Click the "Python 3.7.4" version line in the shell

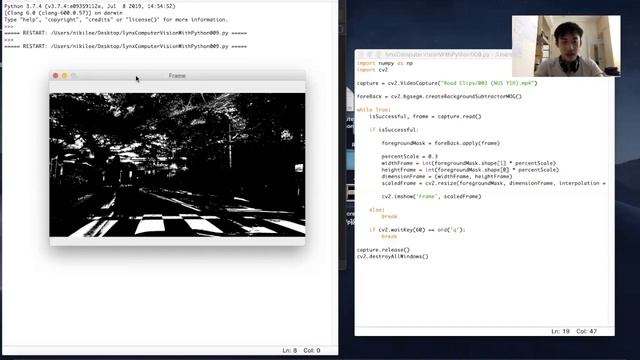point(90,6)
